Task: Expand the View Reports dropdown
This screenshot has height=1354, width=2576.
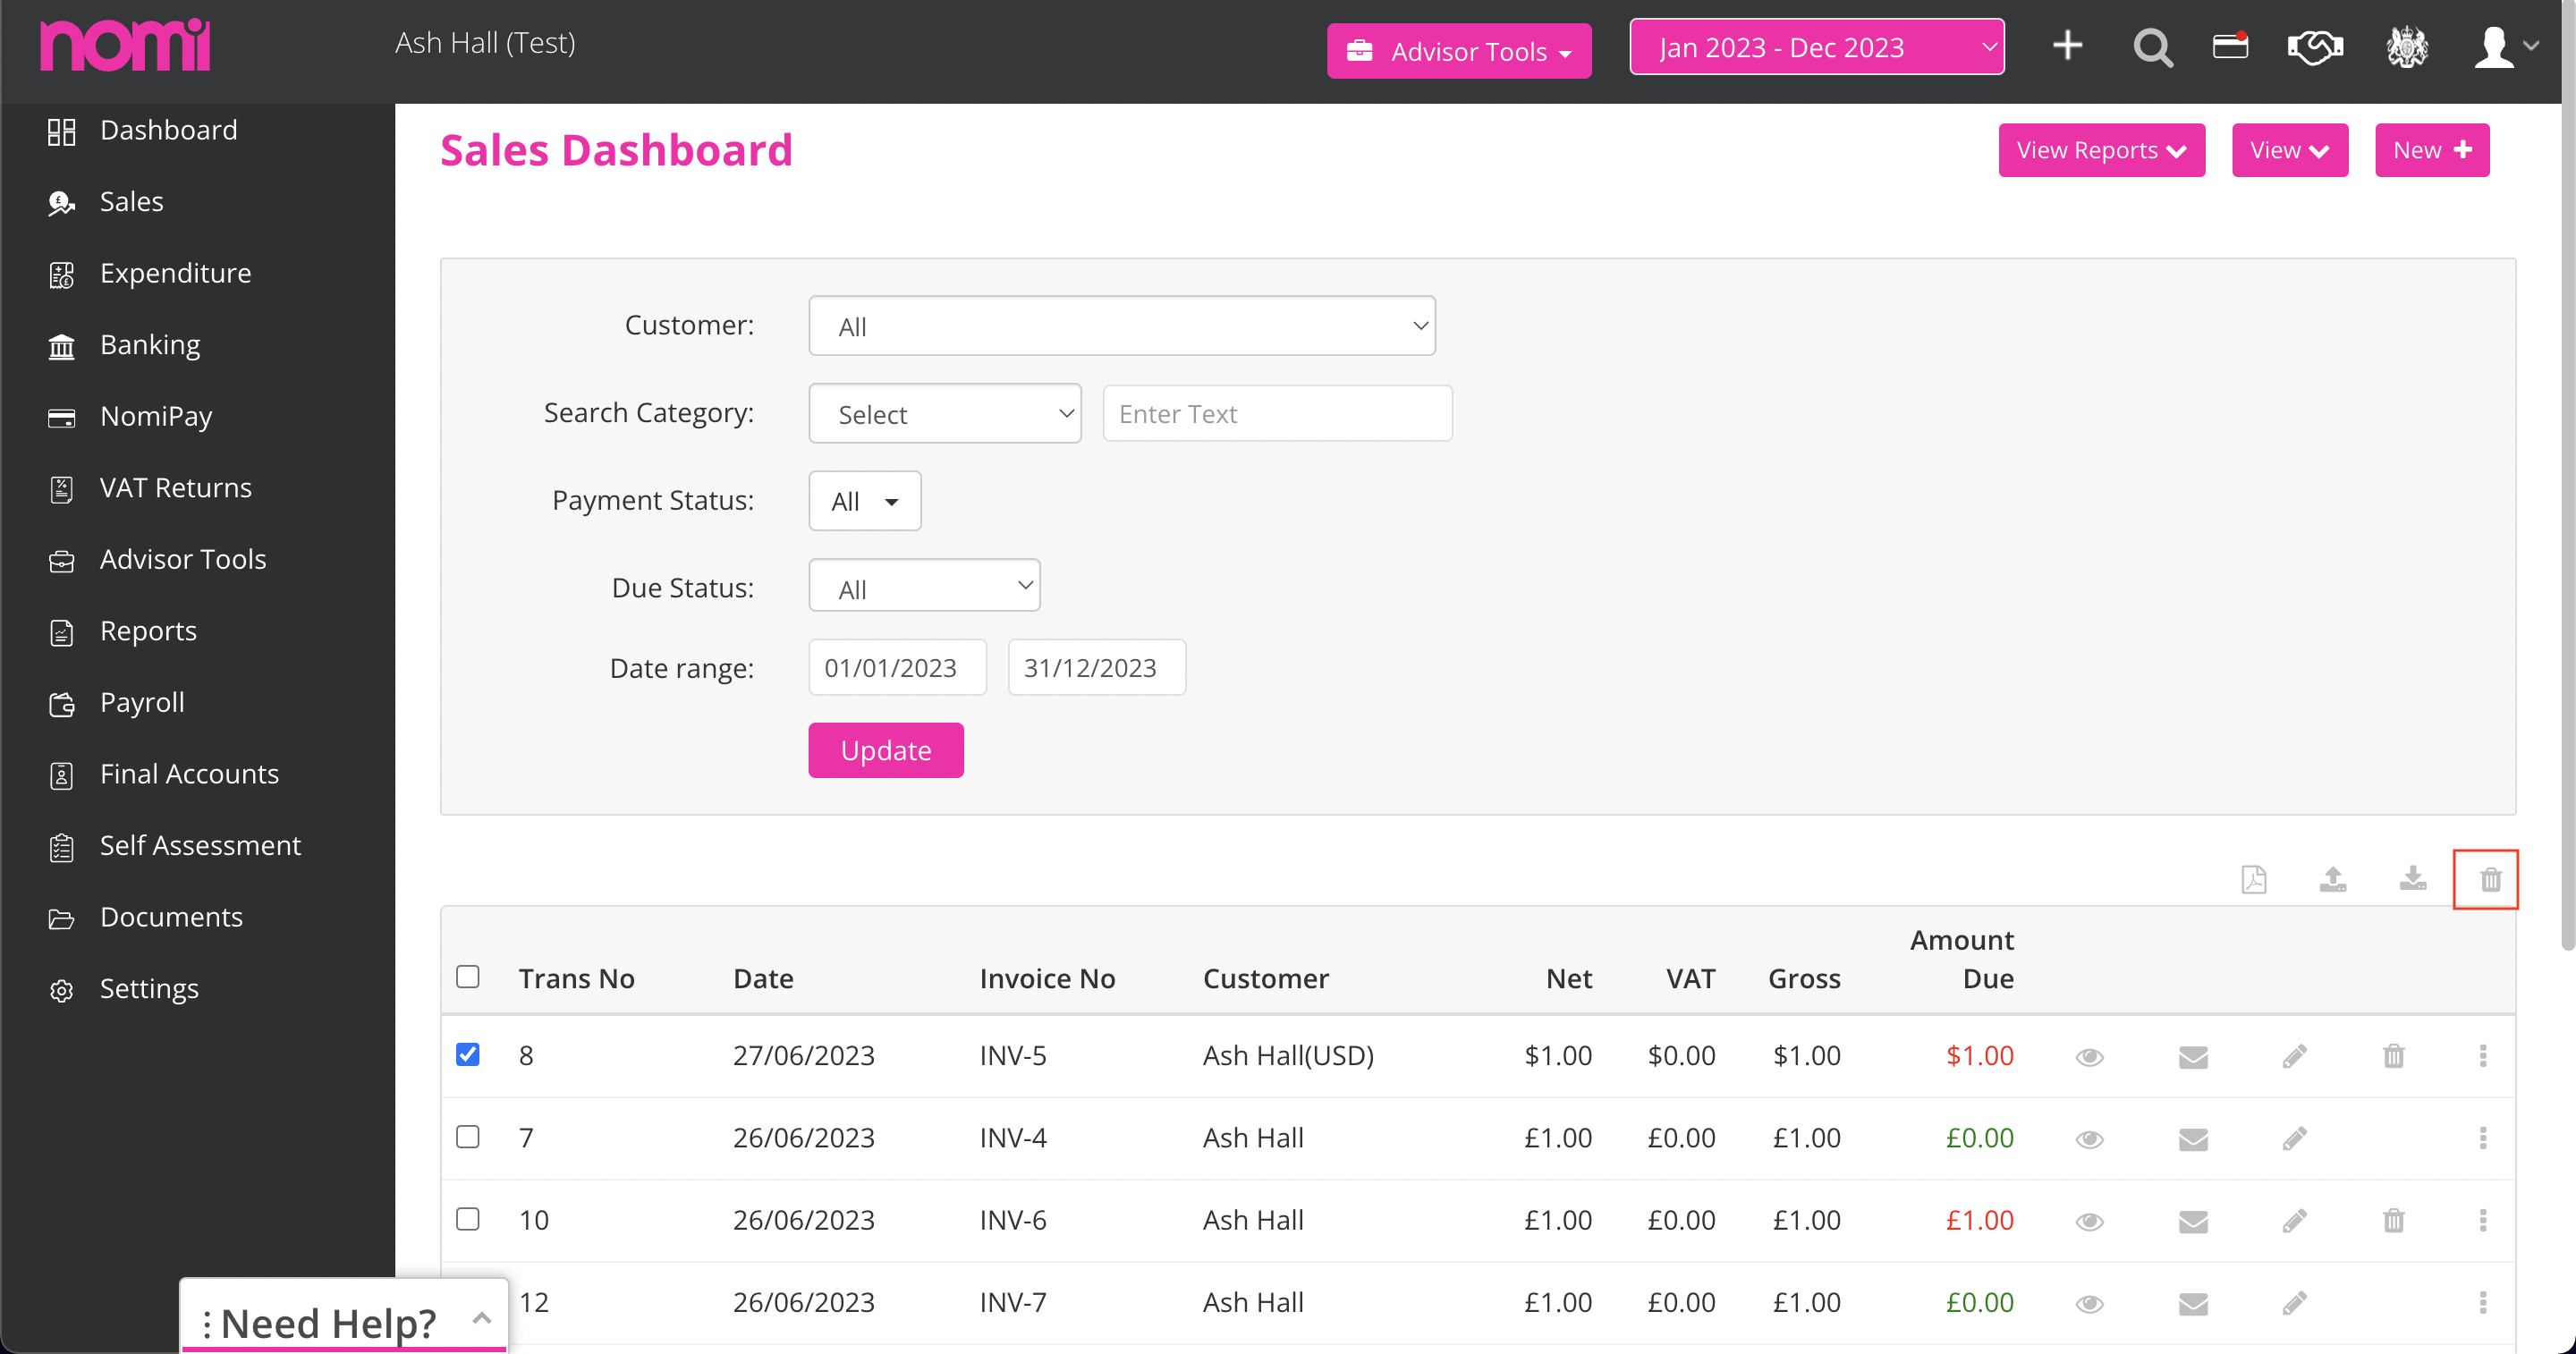Action: pos(2101,150)
